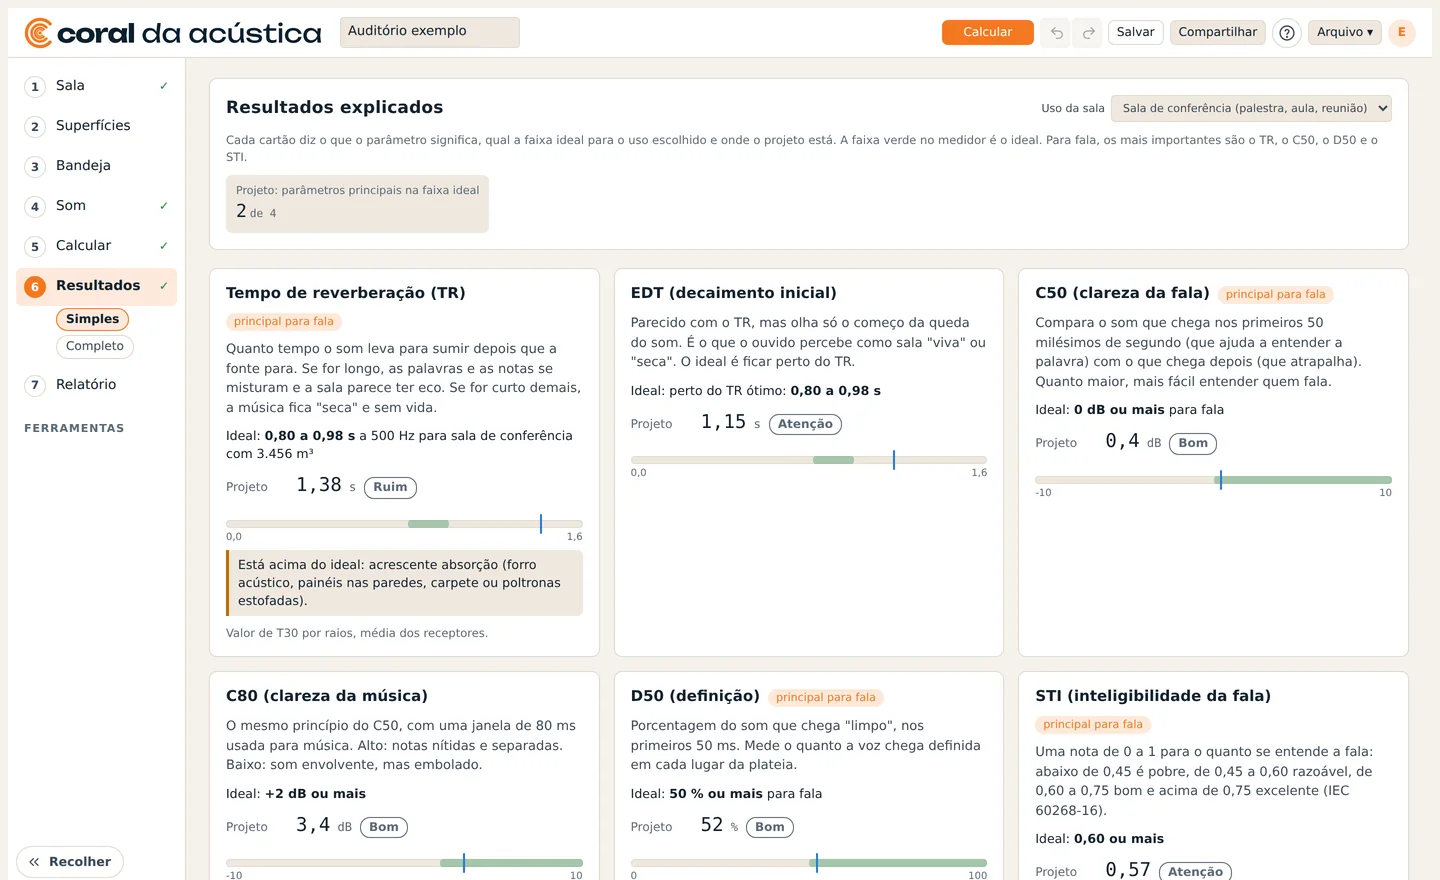Screen dimensions: 1440x880
Task: Open the Uso da sala dropdown
Action: [x=1251, y=108]
